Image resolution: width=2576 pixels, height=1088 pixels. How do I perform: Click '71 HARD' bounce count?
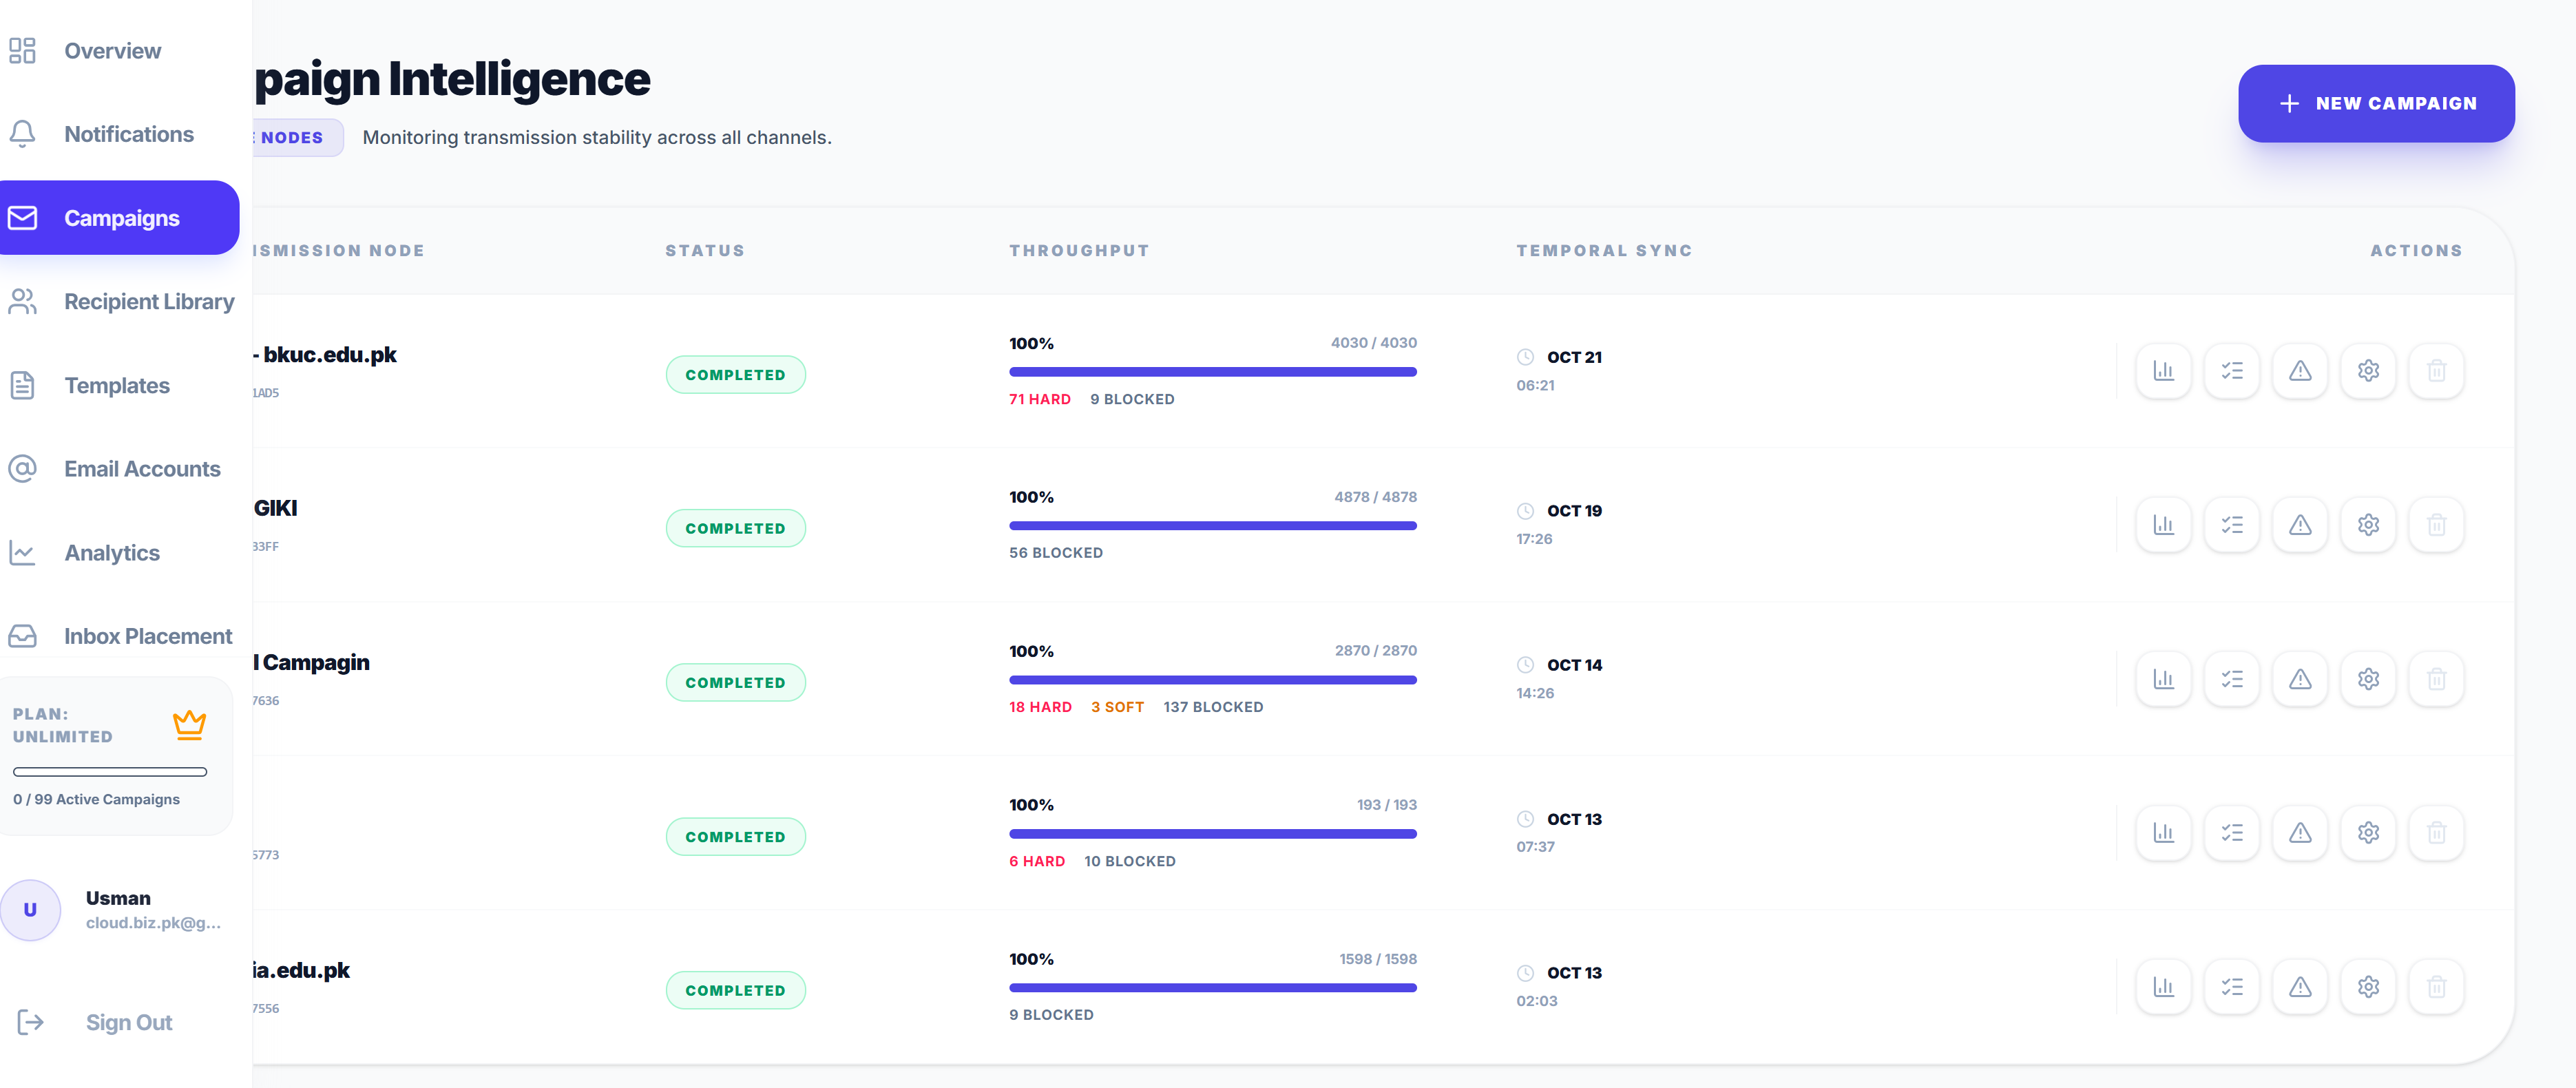point(1039,399)
